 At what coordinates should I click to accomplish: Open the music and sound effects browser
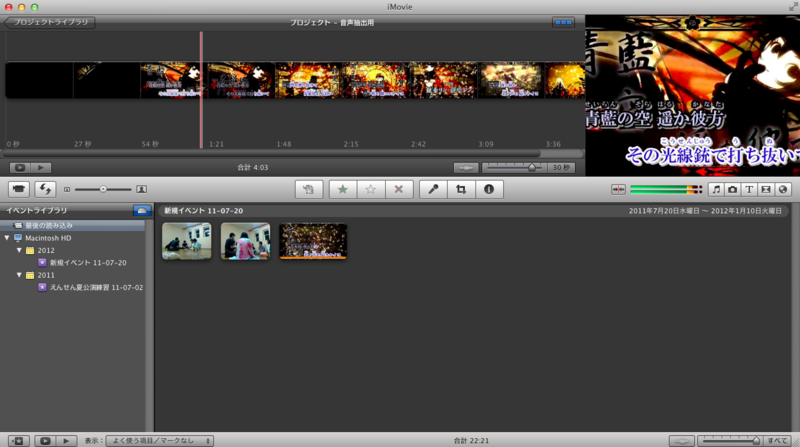tap(716, 189)
